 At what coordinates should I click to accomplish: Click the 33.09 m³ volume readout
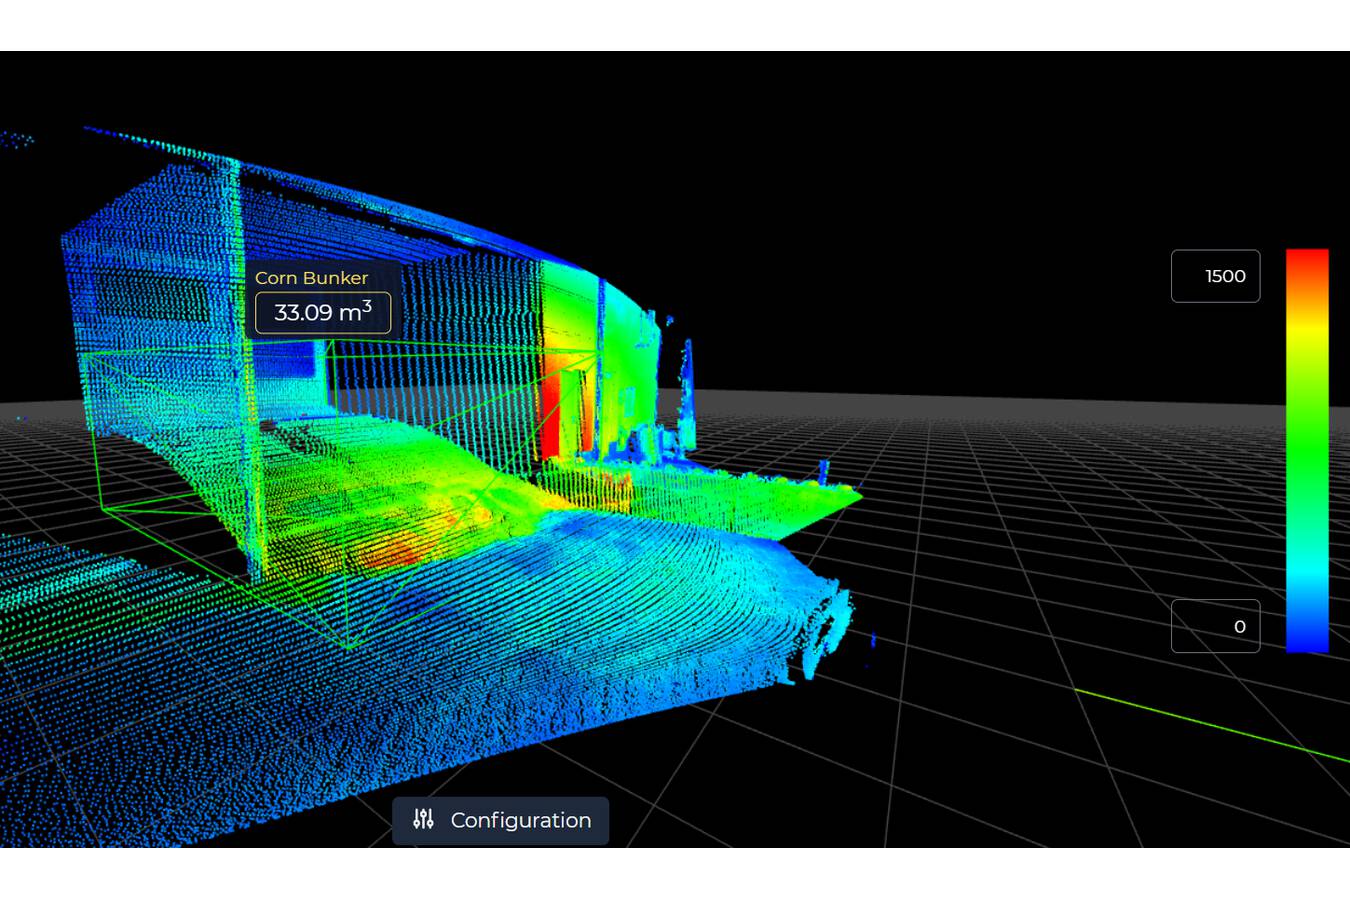point(322,313)
